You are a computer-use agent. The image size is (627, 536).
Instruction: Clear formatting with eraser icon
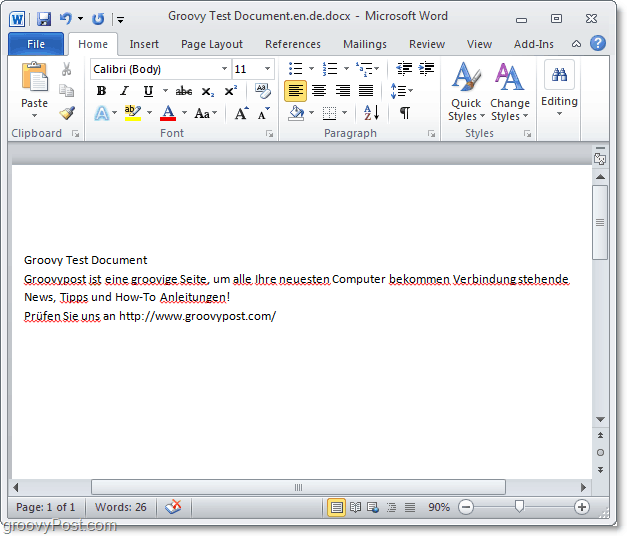point(262,91)
